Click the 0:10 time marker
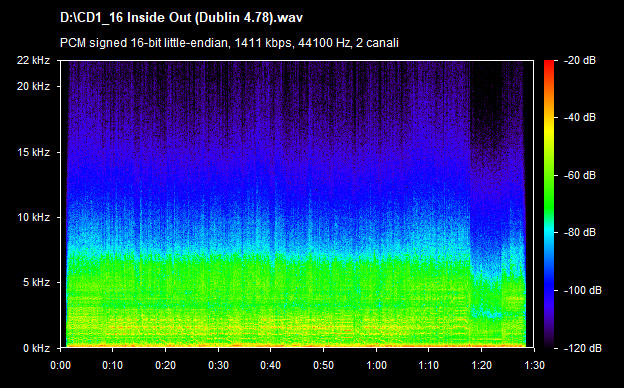The width and height of the screenshot is (624, 388). click(x=113, y=365)
